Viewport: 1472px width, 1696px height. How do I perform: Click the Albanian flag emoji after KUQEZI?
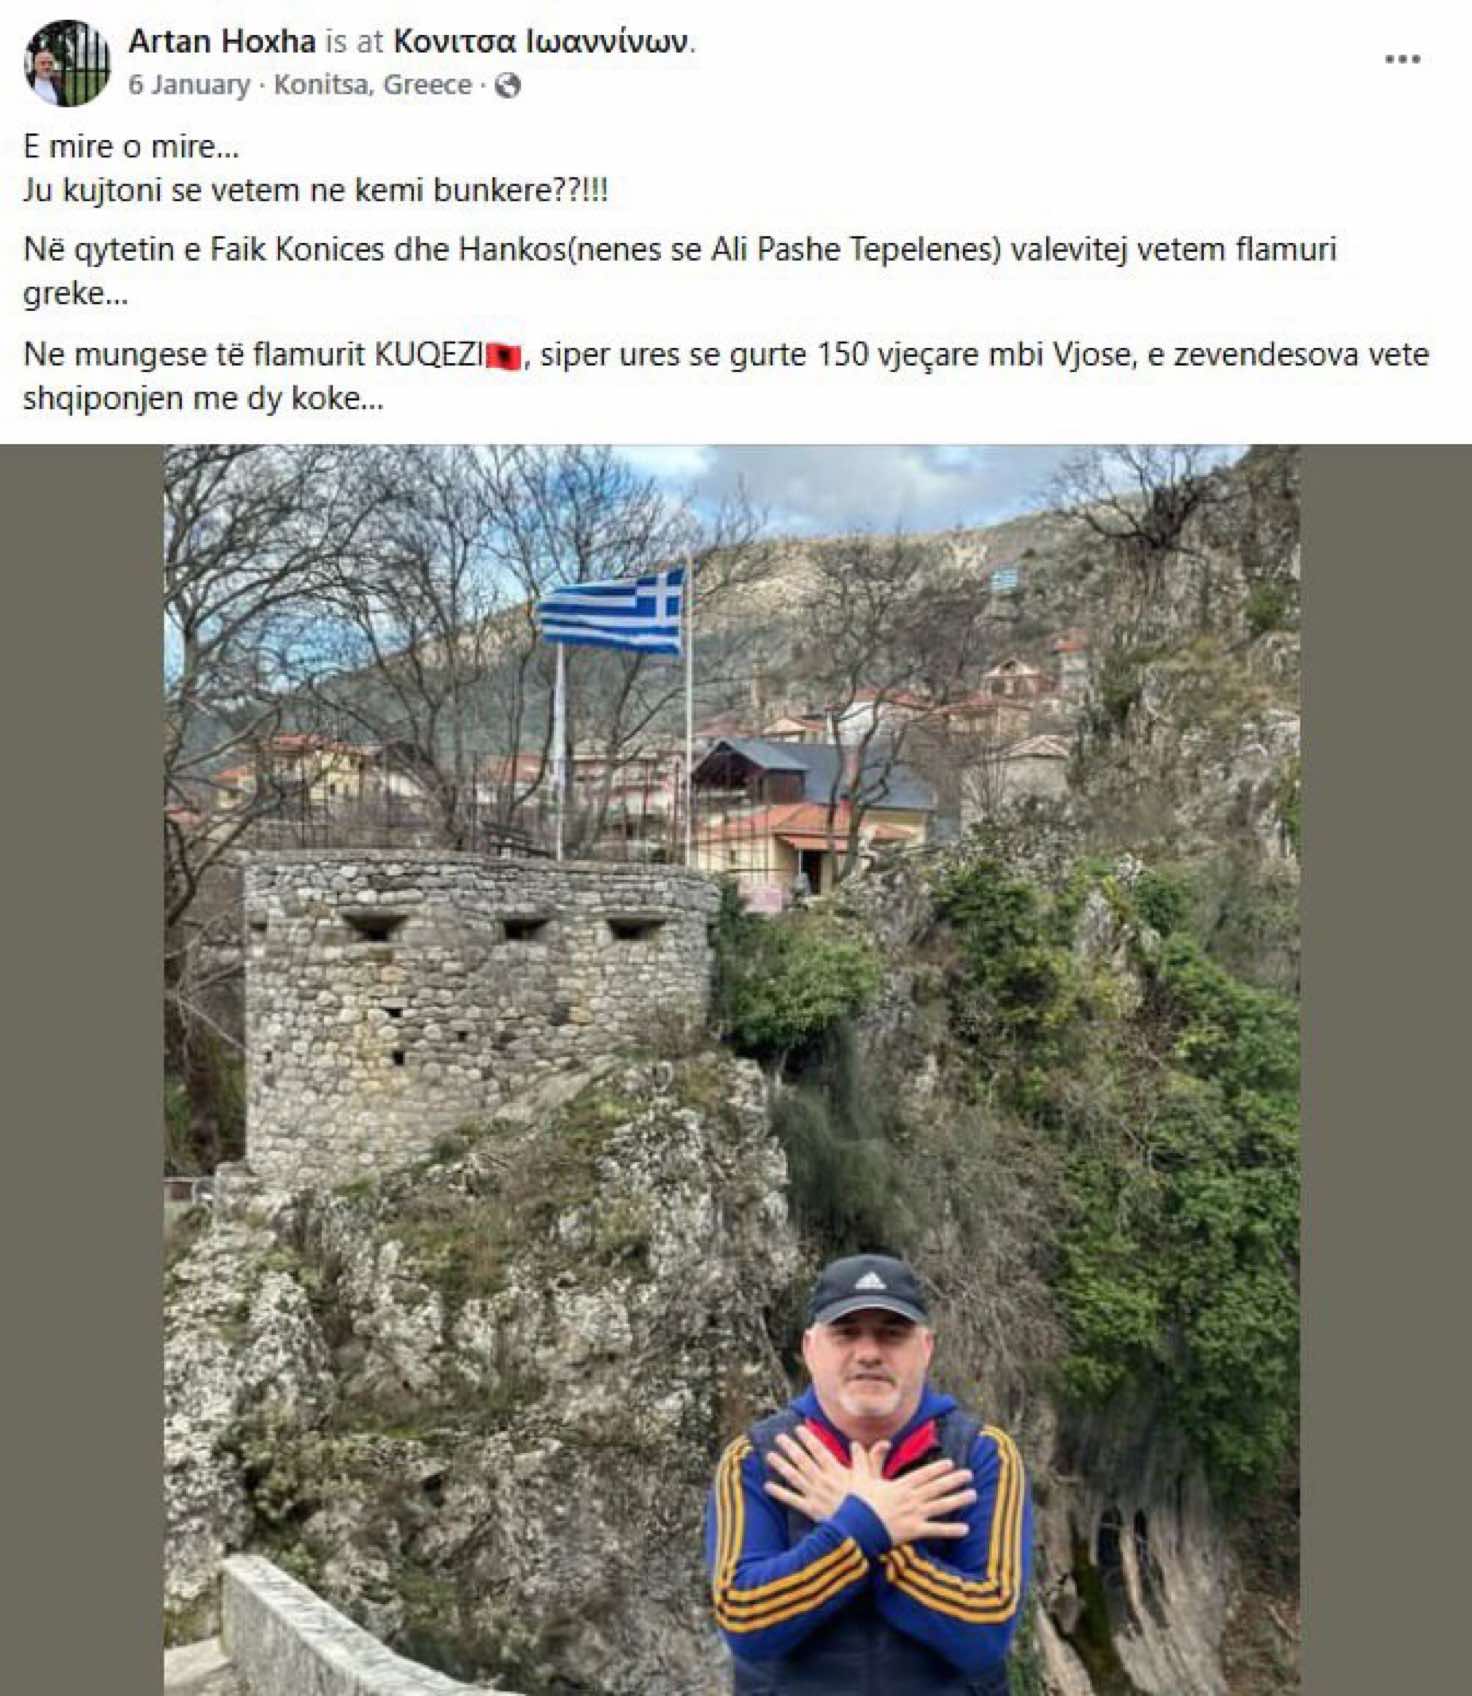click(504, 355)
